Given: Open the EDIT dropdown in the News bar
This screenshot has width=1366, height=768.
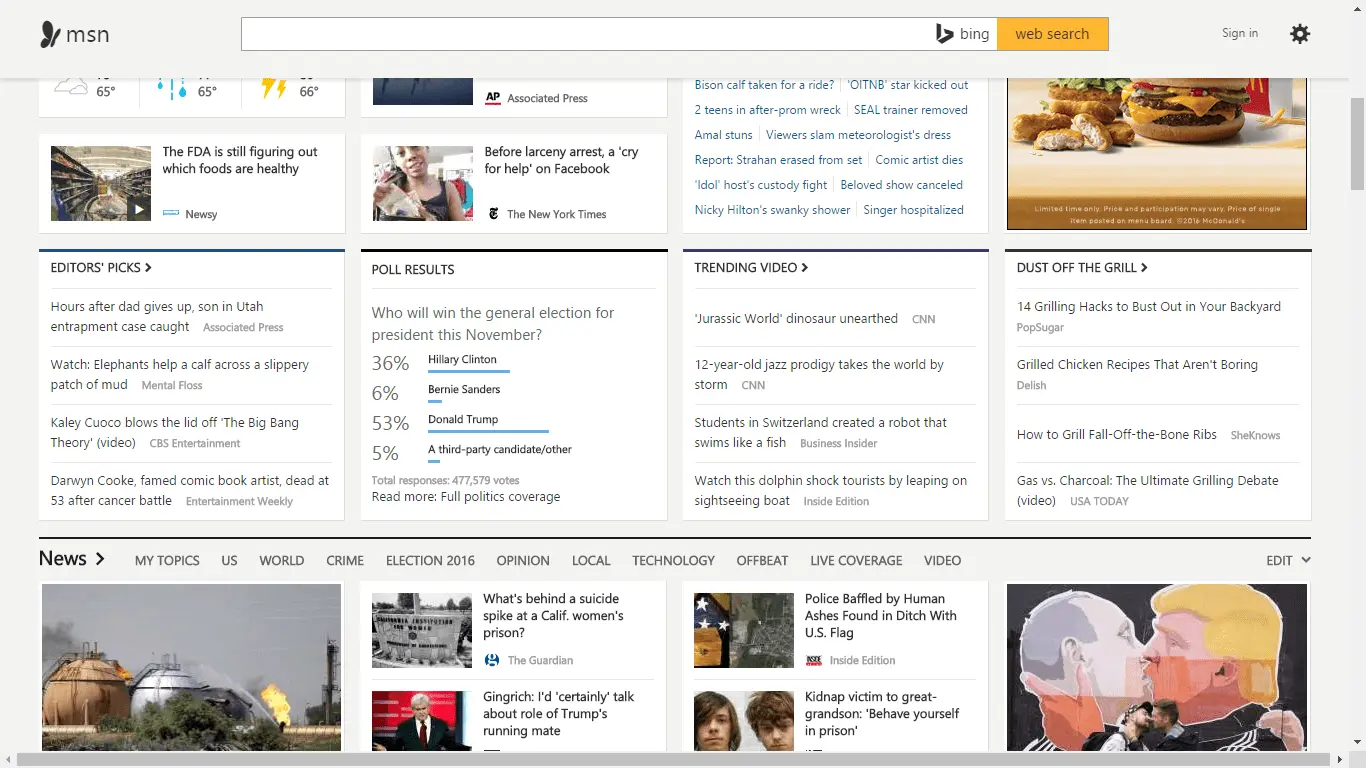Looking at the screenshot, I should click(1288, 561).
